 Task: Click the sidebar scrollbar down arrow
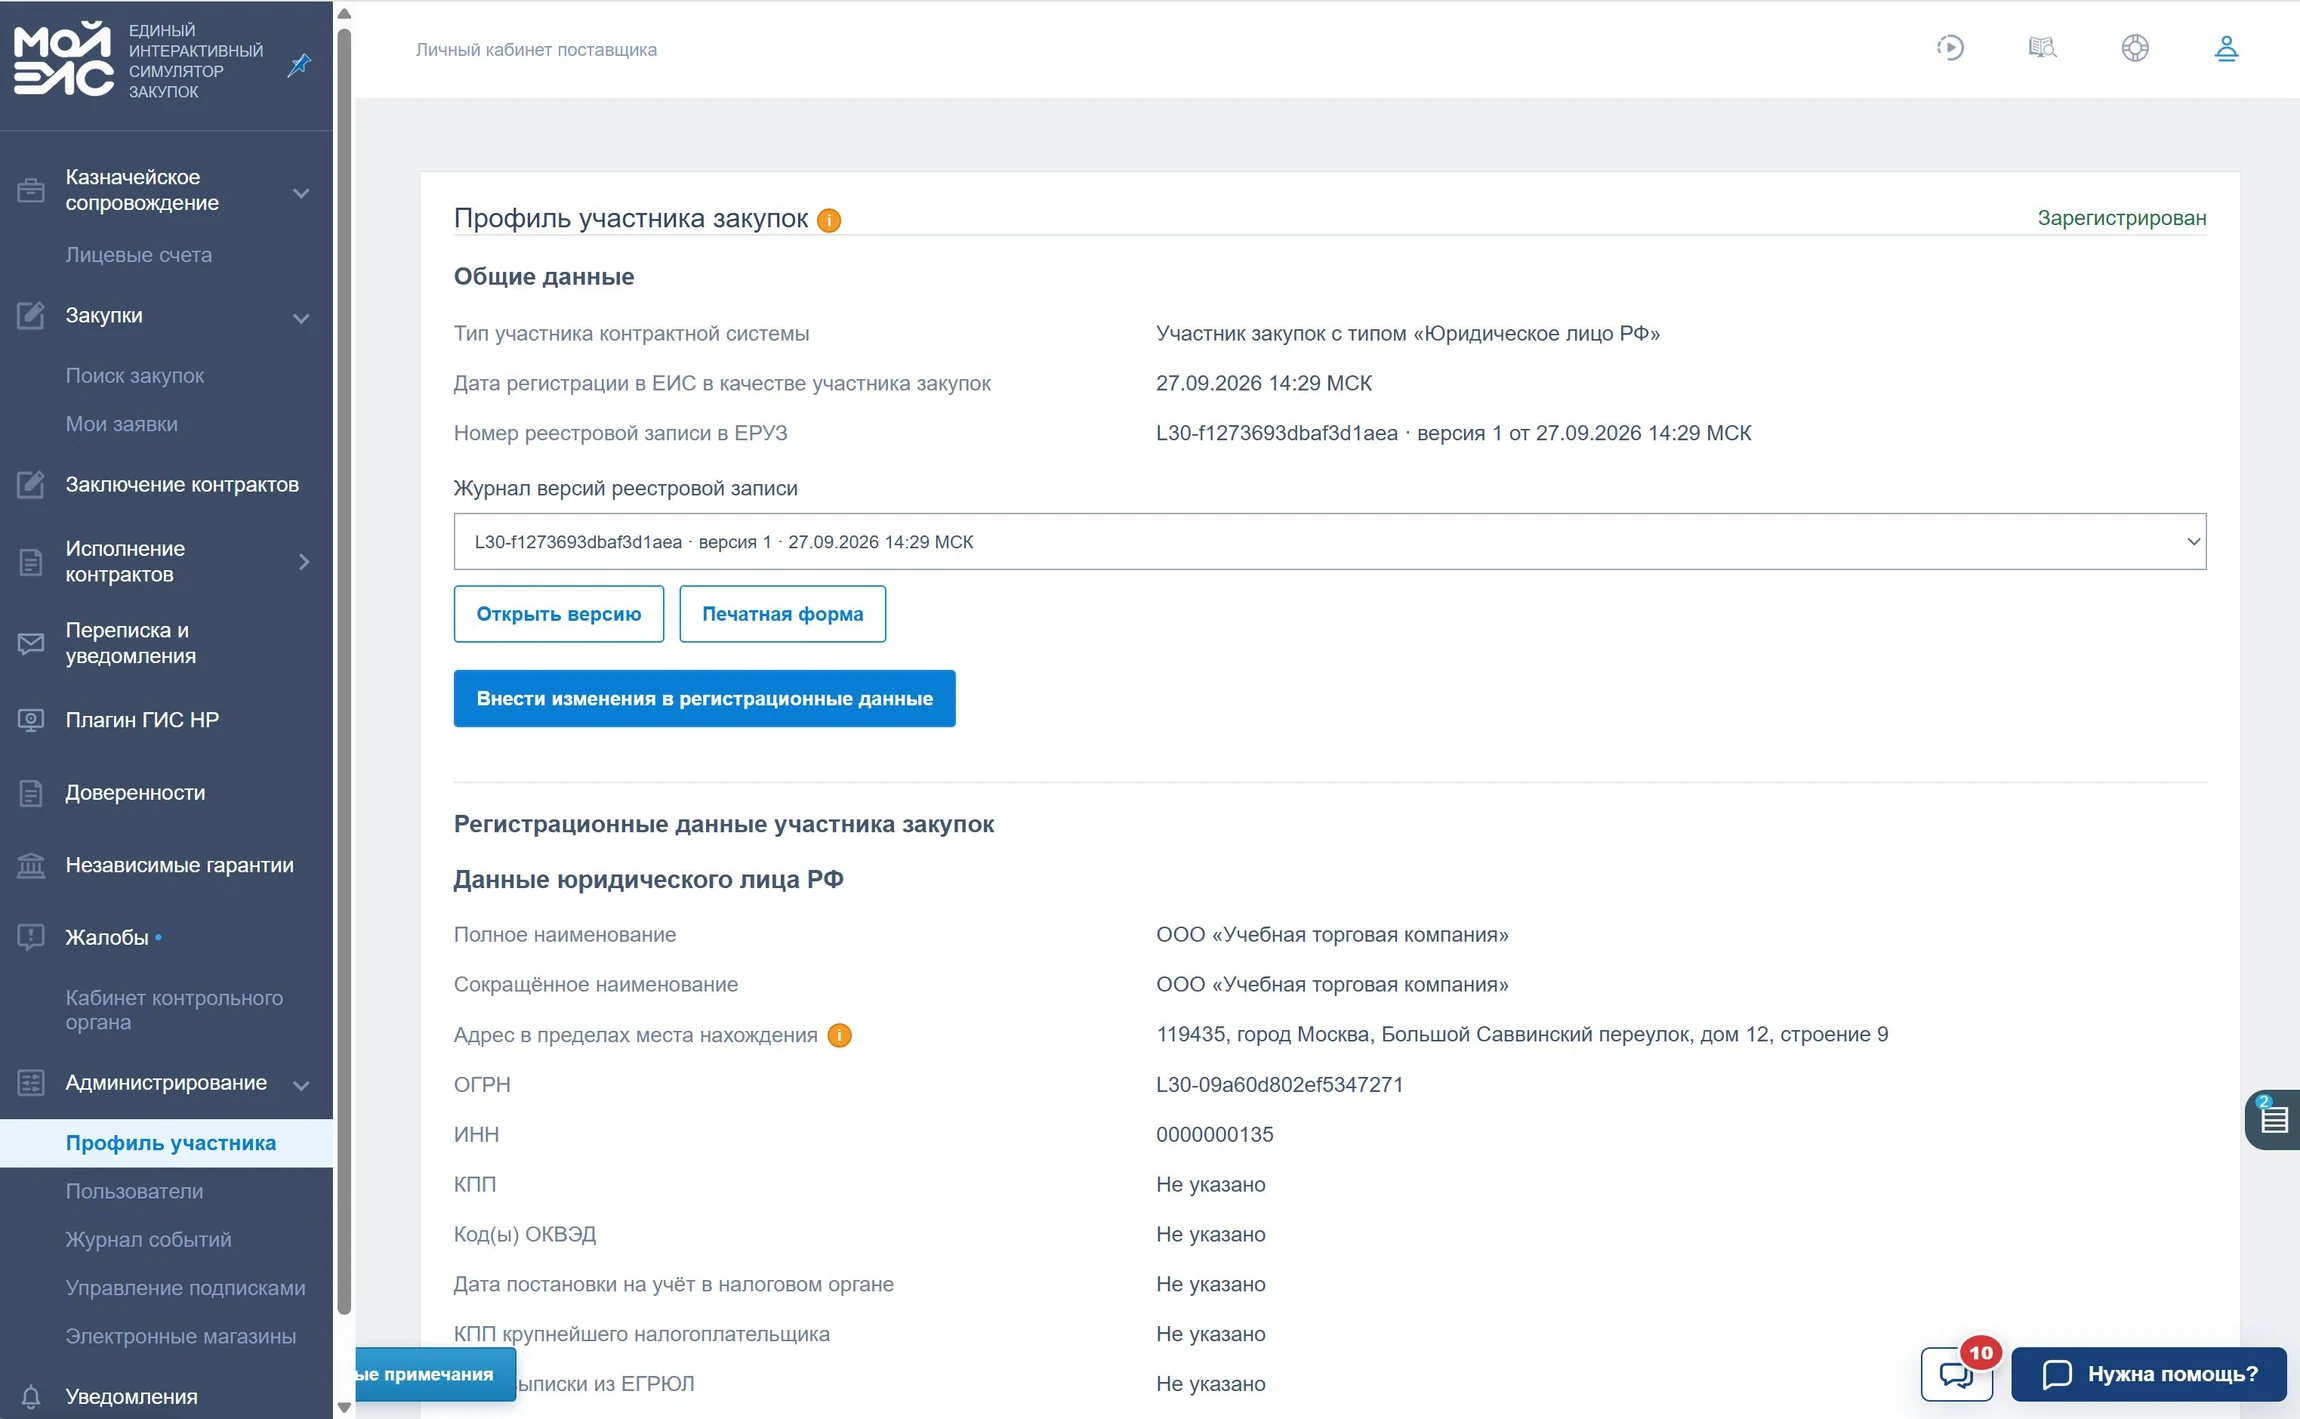coord(344,1407)
